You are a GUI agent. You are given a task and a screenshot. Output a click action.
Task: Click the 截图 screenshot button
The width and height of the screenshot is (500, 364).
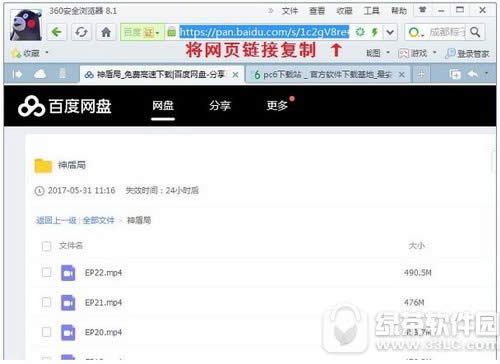click(x=373, y=53)
